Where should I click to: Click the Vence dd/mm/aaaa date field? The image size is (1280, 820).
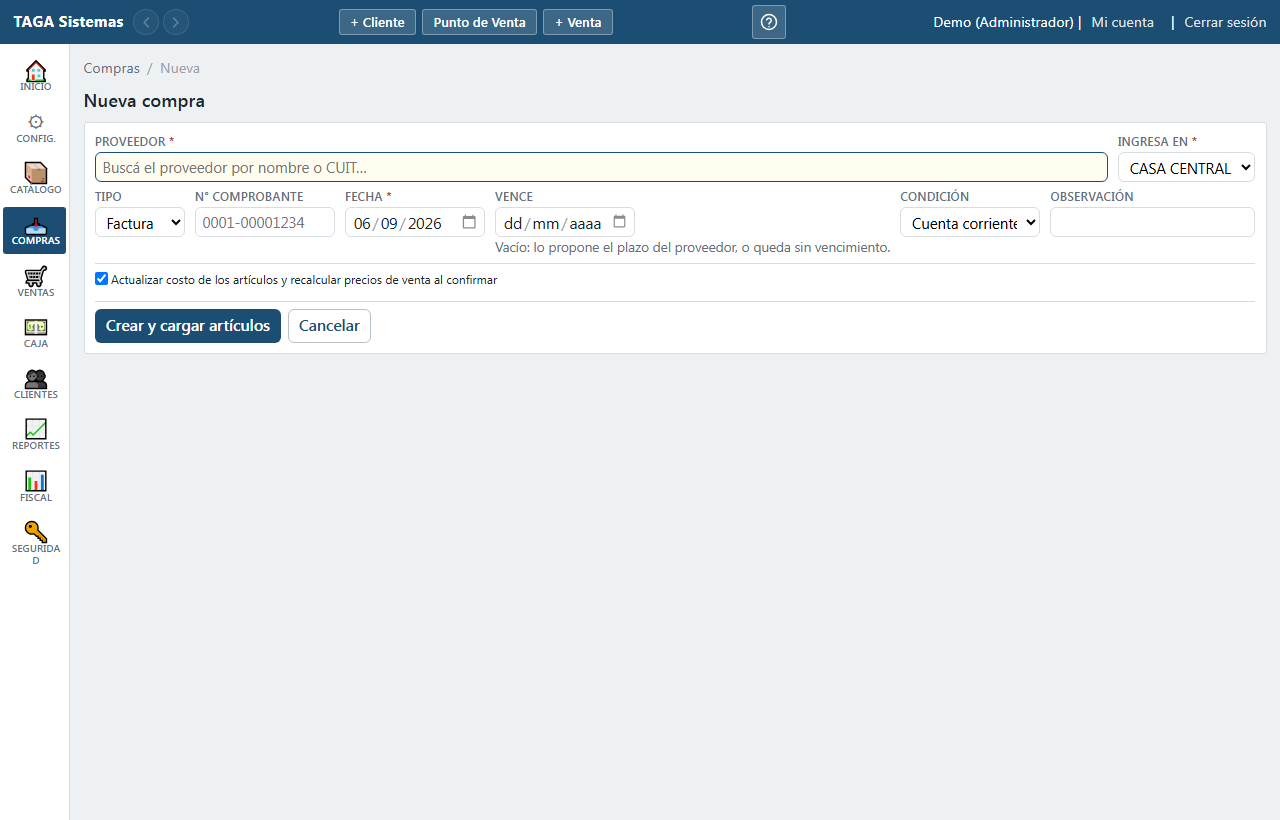coord(565,222)
